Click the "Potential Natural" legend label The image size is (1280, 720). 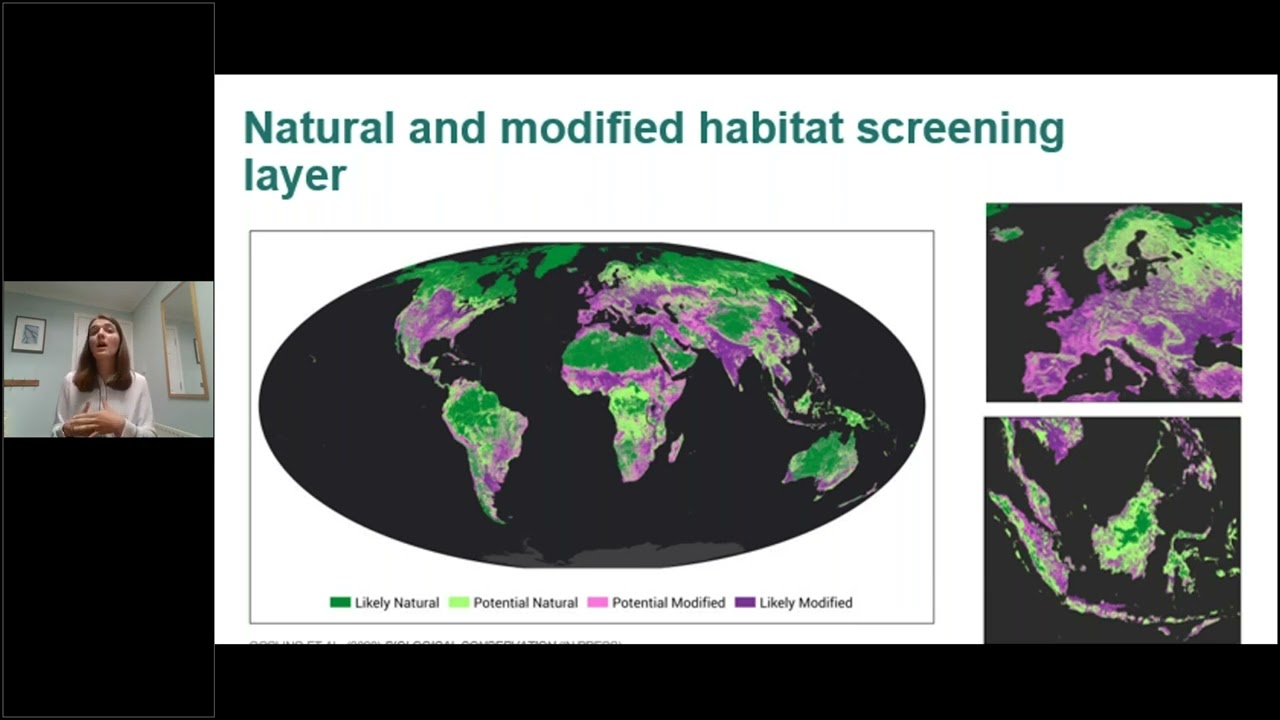526,603
